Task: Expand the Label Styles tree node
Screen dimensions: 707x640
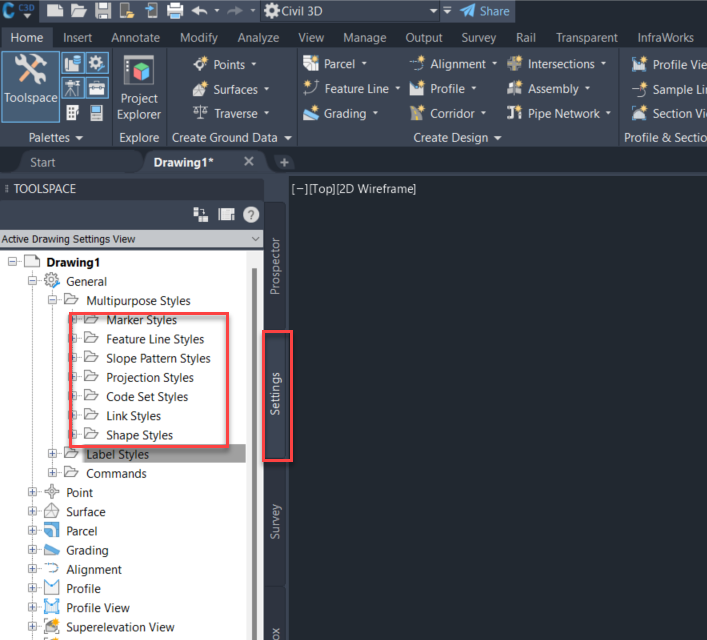Action: point(52,453)
